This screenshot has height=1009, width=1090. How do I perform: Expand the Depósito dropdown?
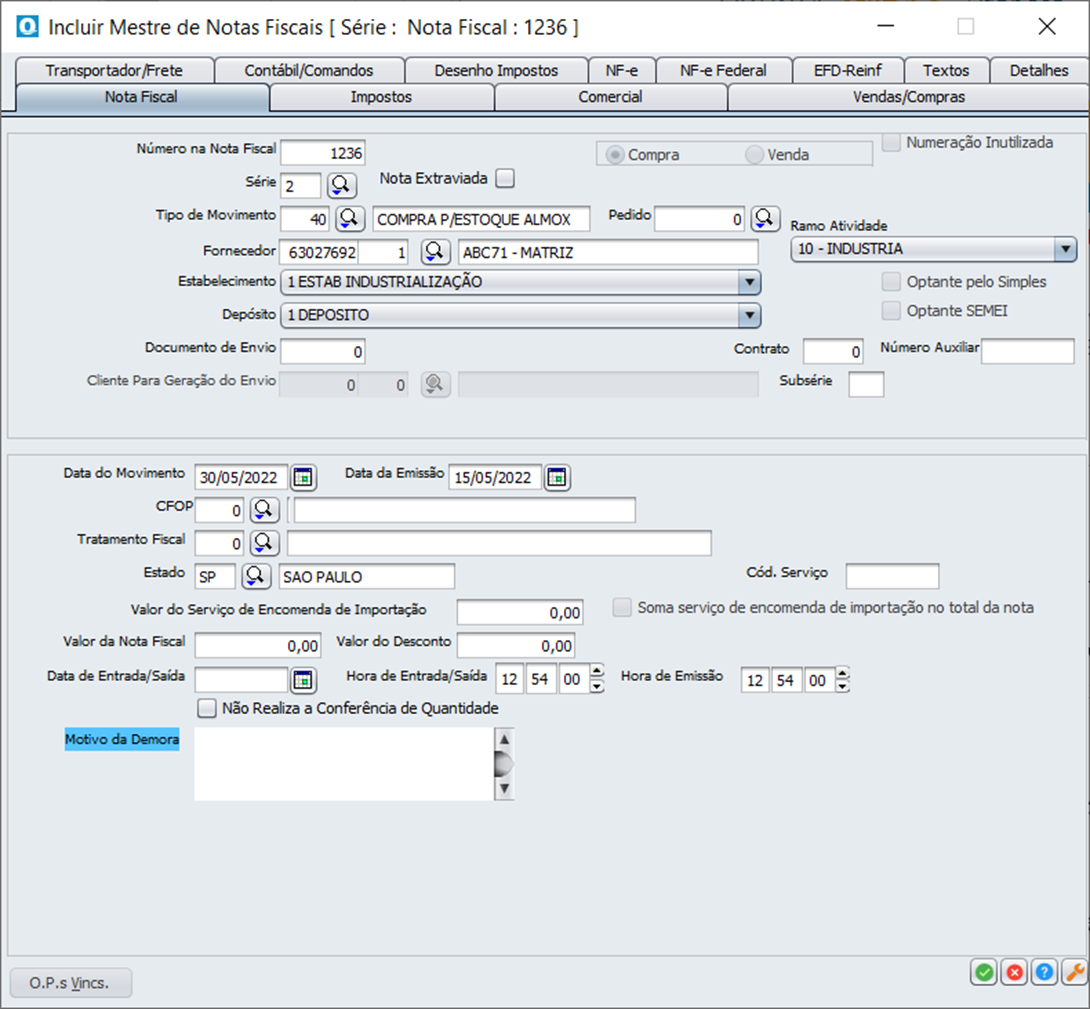coord(749,316)
